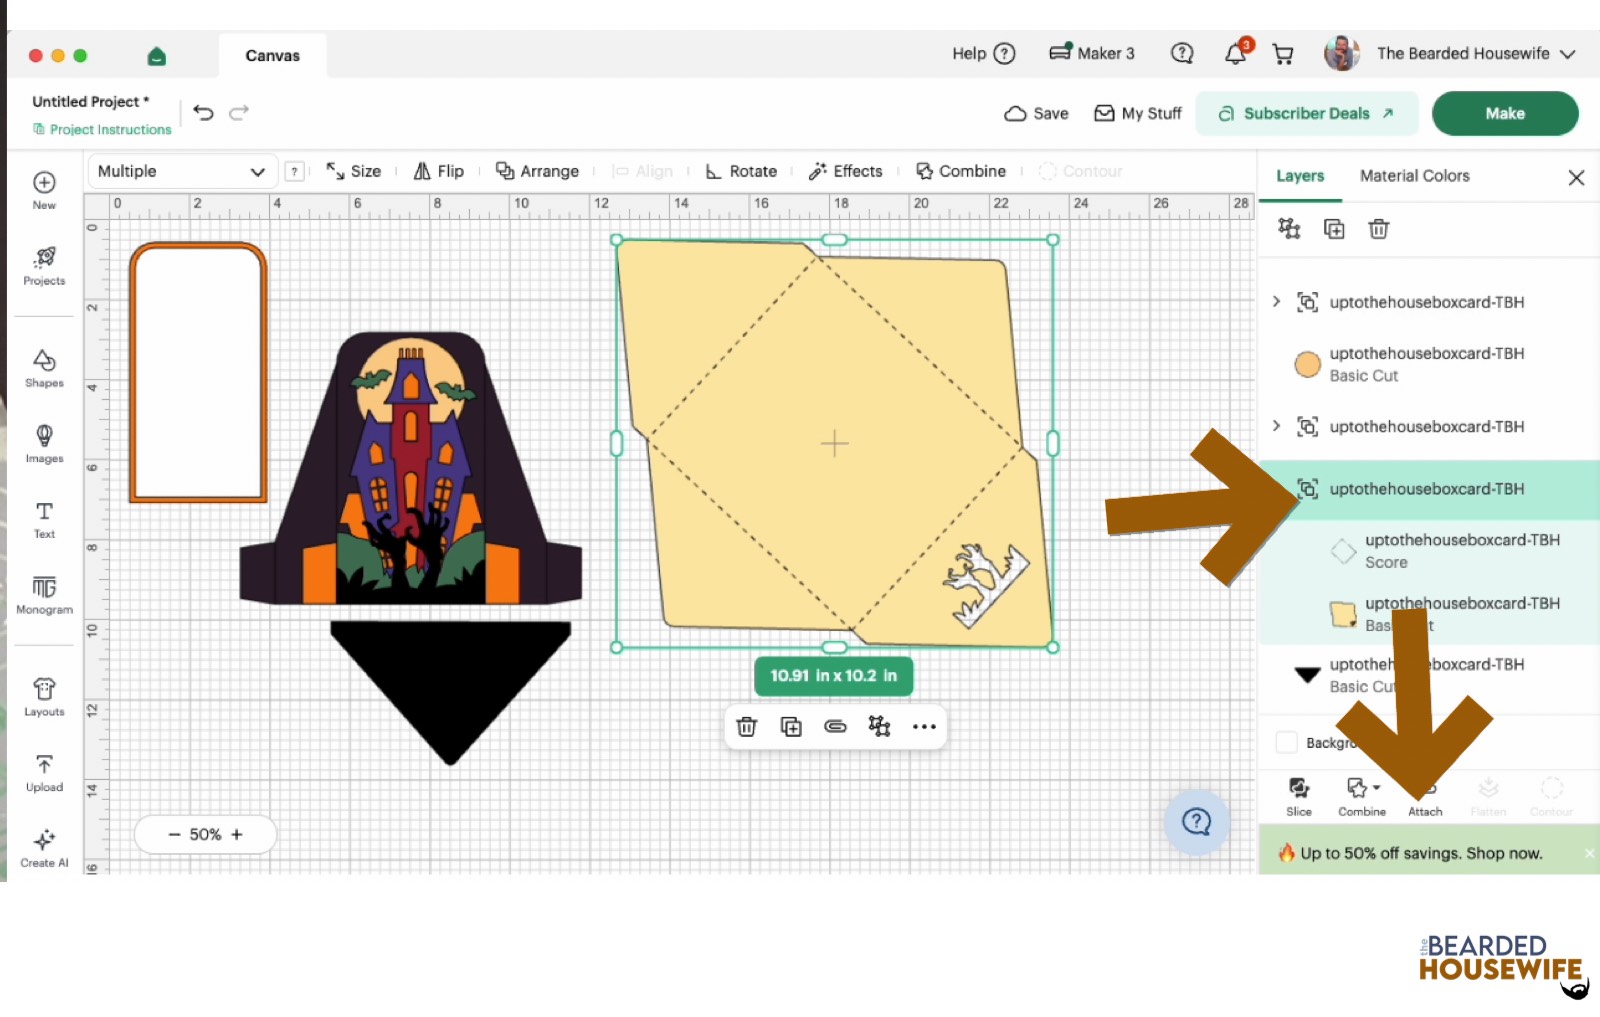This screenshot has height=1017, width=1600.
Task: Open the blue help chat bubble
Action: [x=1196, y=822]
